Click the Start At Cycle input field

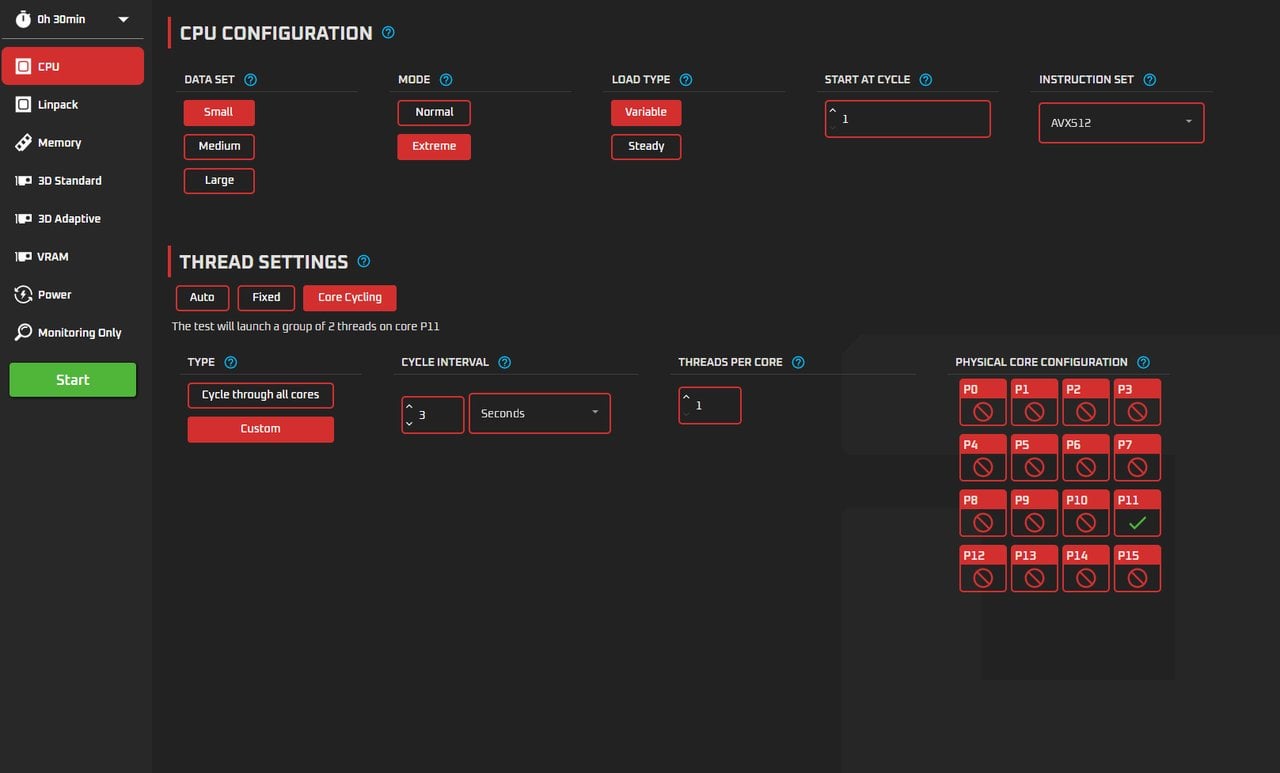[x=908, y=119]
